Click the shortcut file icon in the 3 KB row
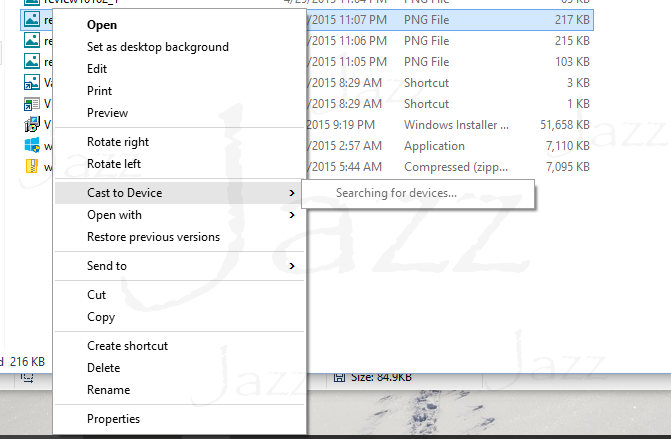This screenshot has height=439, width=671. pyautogui.click(x=33, y=83)
